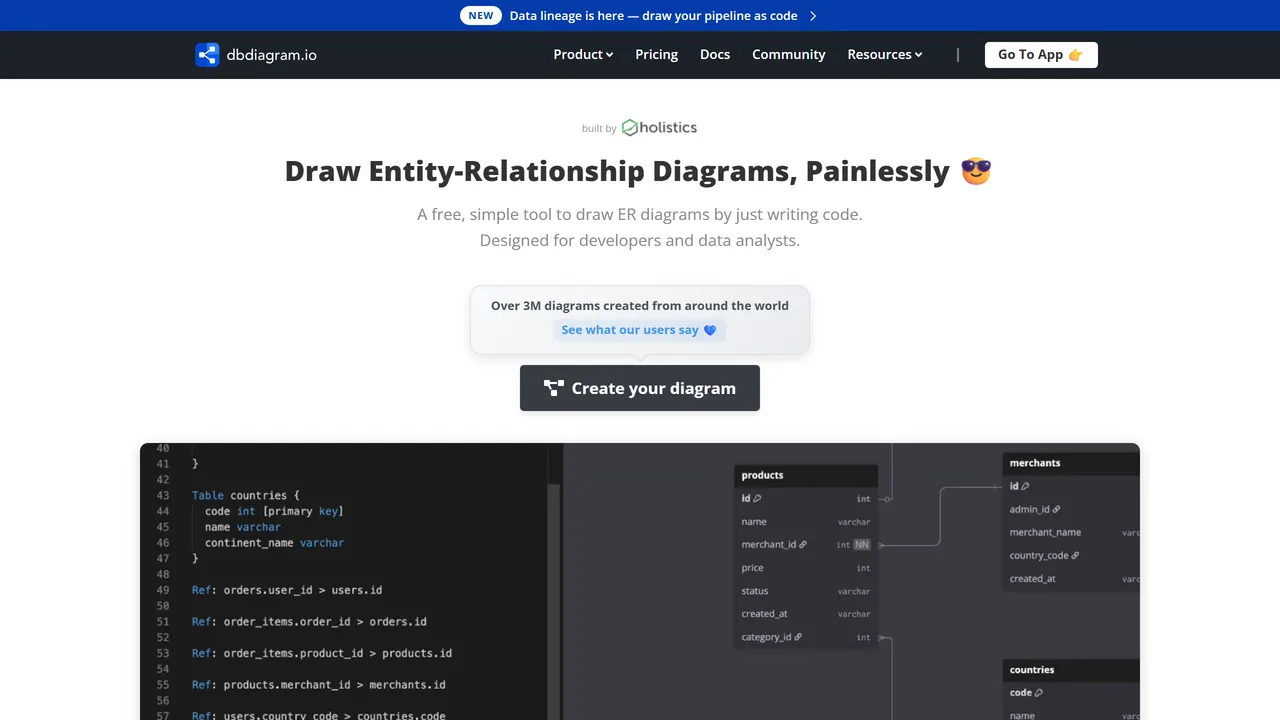Open the Pricing page
Screen dimensions: 1280x720
657,55
